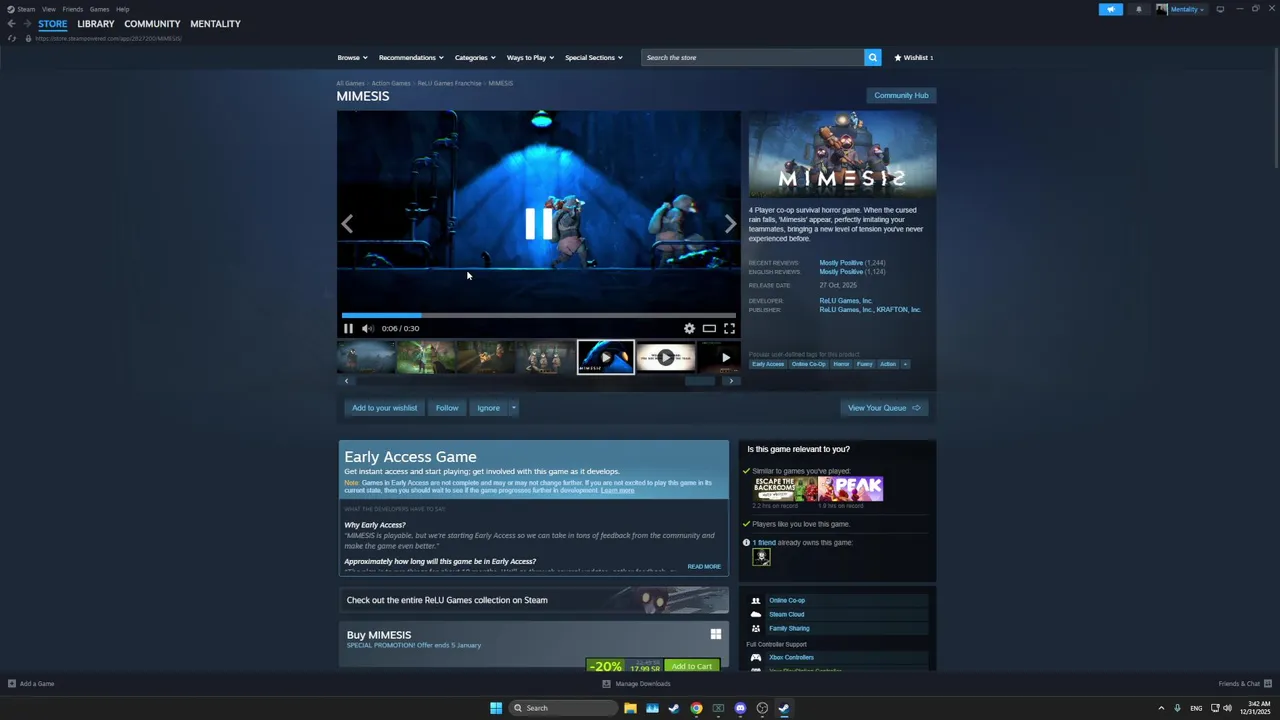Click the friend avatar who owns this game
The image size is (1280, 720).
coord(761,557)
